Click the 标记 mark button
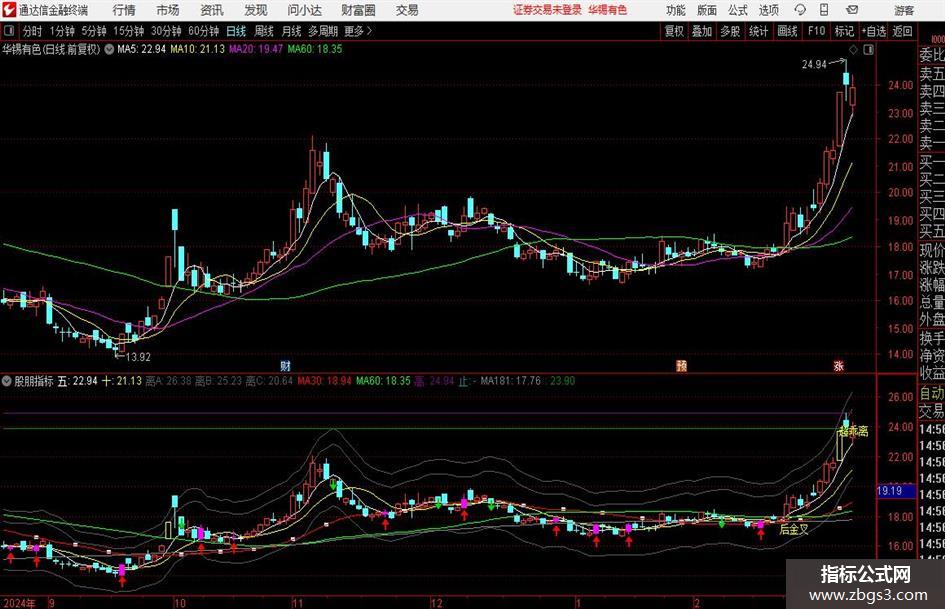The height and width of the screenshot is (609, 945). (x=844, y=31)
